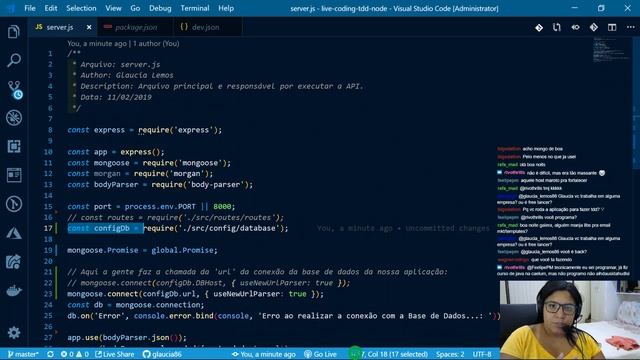Click line number 17 in the gutter
Image resolution: width=640 pixels, height=360 pixels.
tap(48, 228)
